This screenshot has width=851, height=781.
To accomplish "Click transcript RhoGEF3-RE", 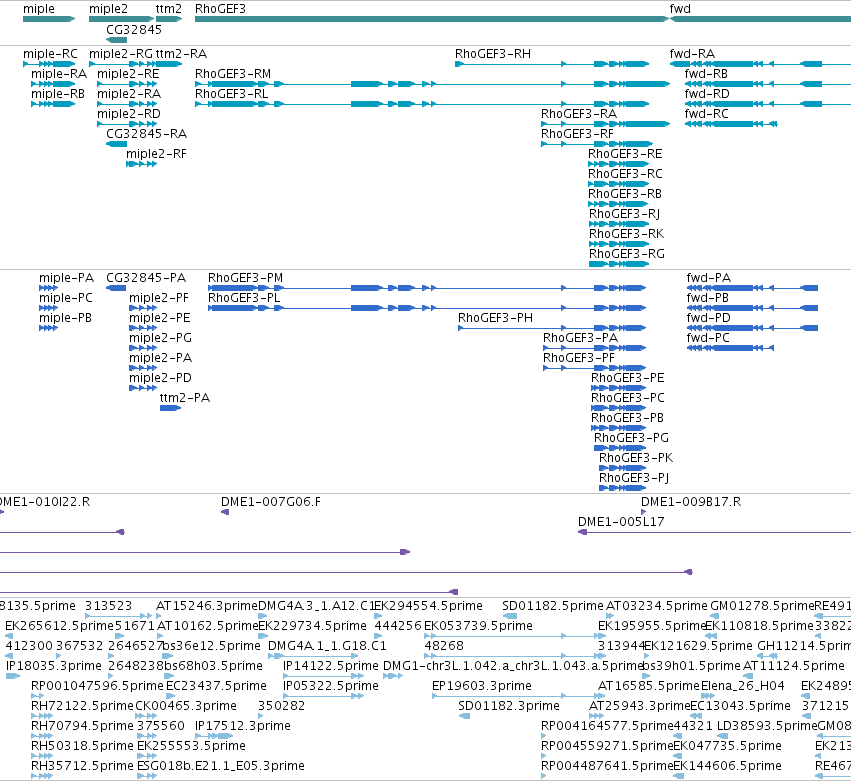I will coord(619,164).
